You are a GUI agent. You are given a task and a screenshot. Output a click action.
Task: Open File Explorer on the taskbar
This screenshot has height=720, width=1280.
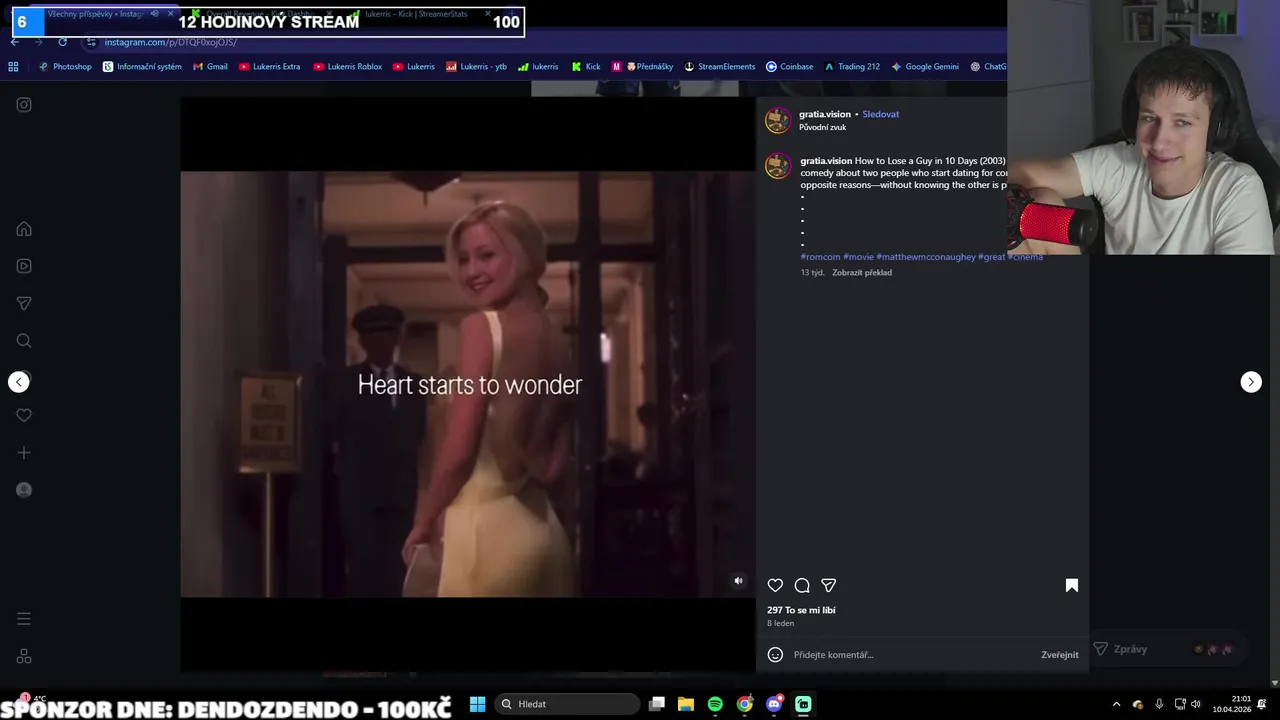tap(686, 704)
